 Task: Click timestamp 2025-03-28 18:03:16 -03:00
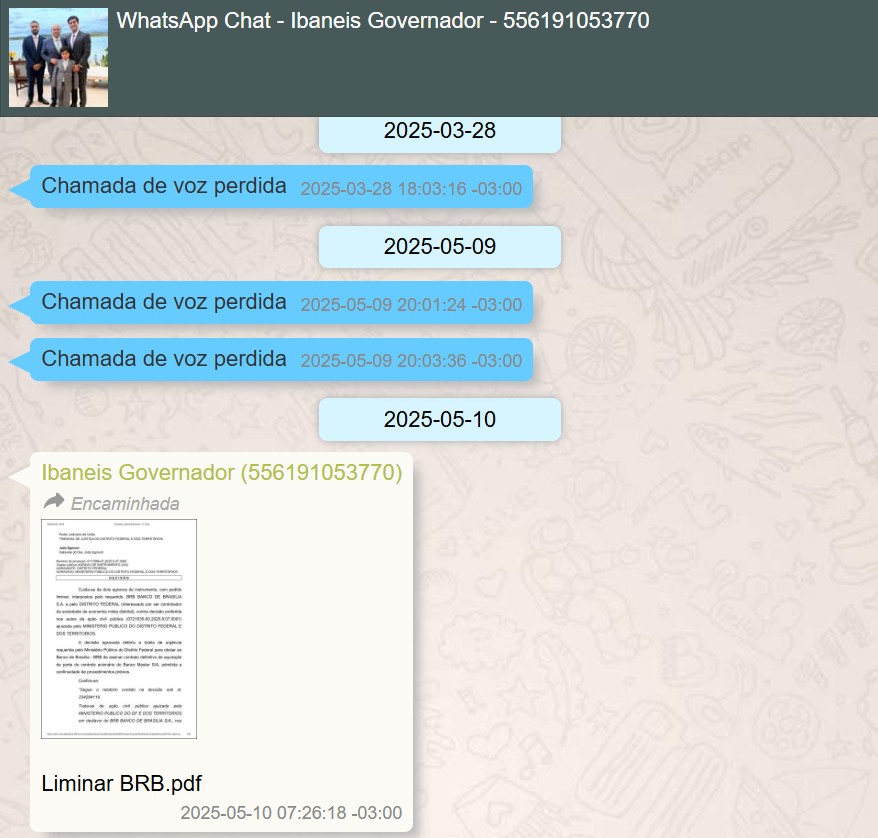coord(411,189)
